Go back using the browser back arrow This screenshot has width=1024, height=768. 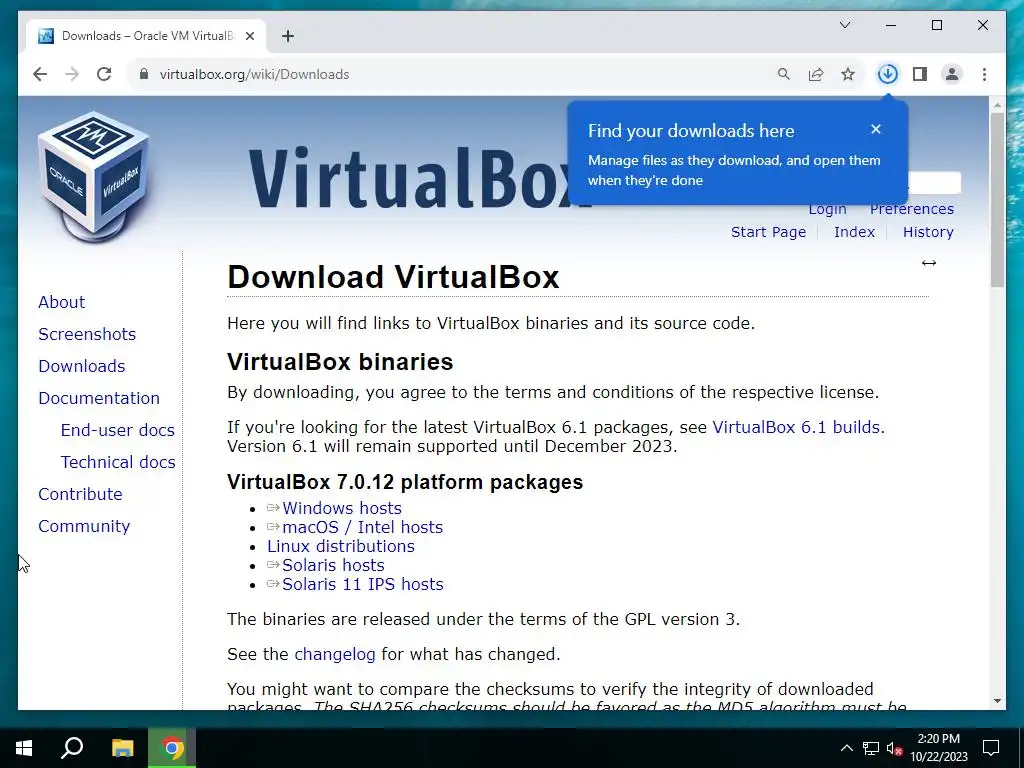[x=40, y=74]
